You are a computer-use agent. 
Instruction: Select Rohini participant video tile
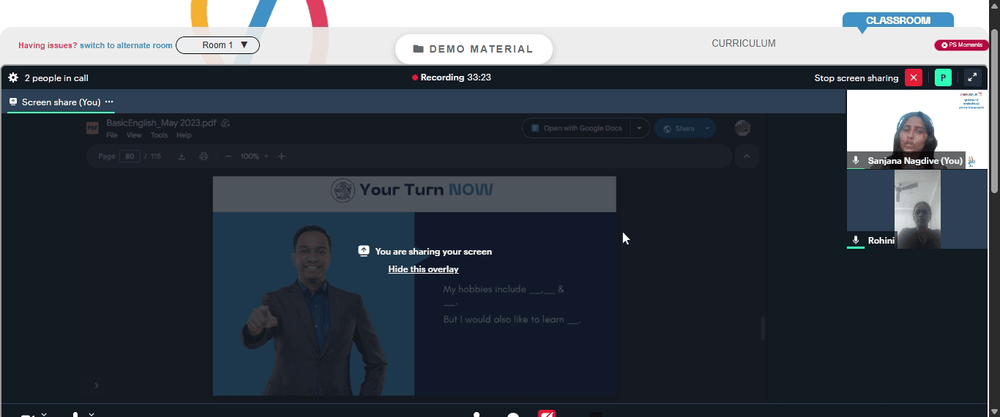coord(916,209)
